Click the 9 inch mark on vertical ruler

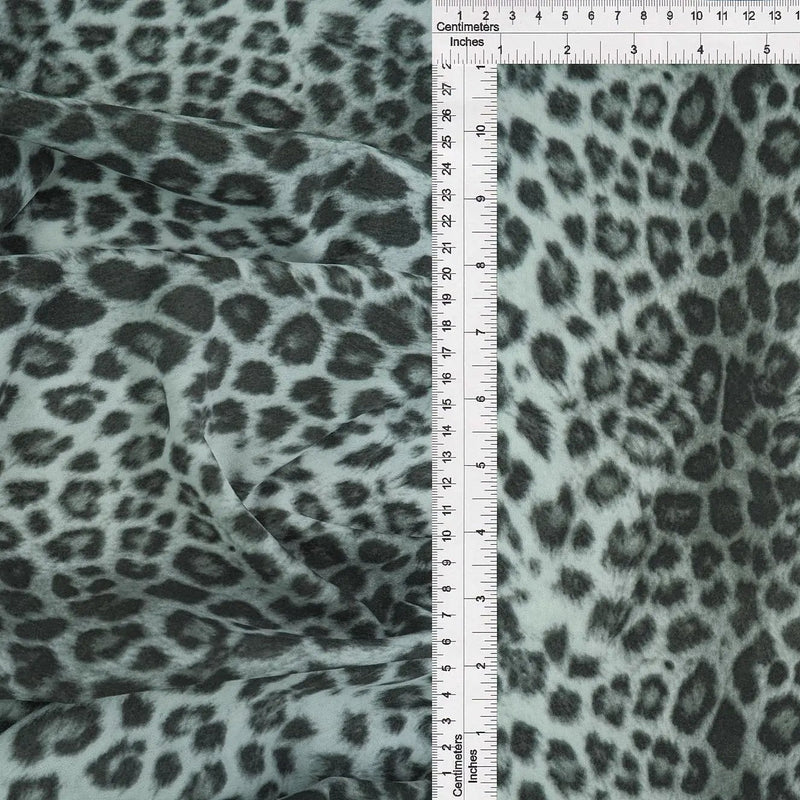481,198
